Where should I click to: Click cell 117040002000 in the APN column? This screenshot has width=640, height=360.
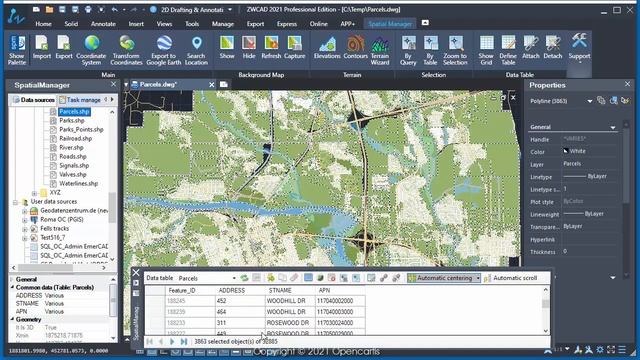pyautogui.click(x=340, y=301)
